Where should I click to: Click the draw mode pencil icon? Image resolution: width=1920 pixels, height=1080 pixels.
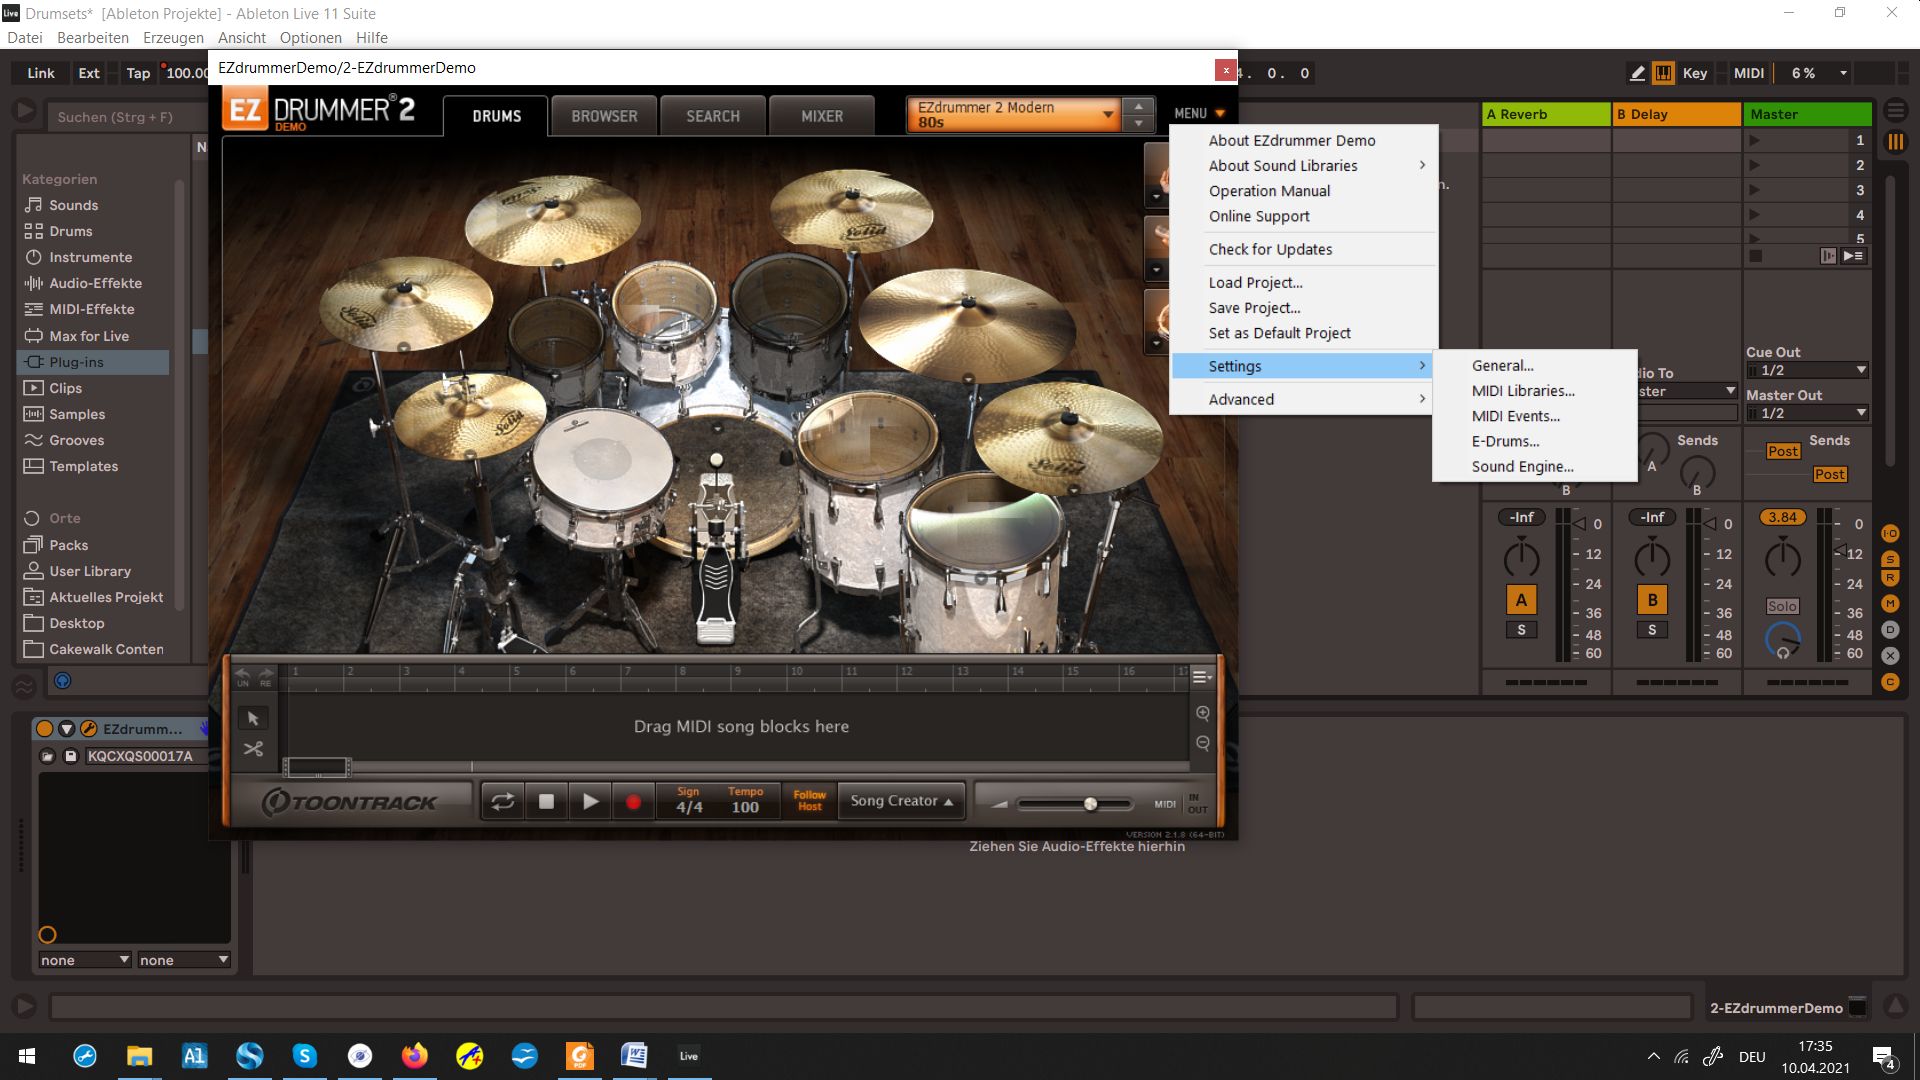(x=1637, y=73)
